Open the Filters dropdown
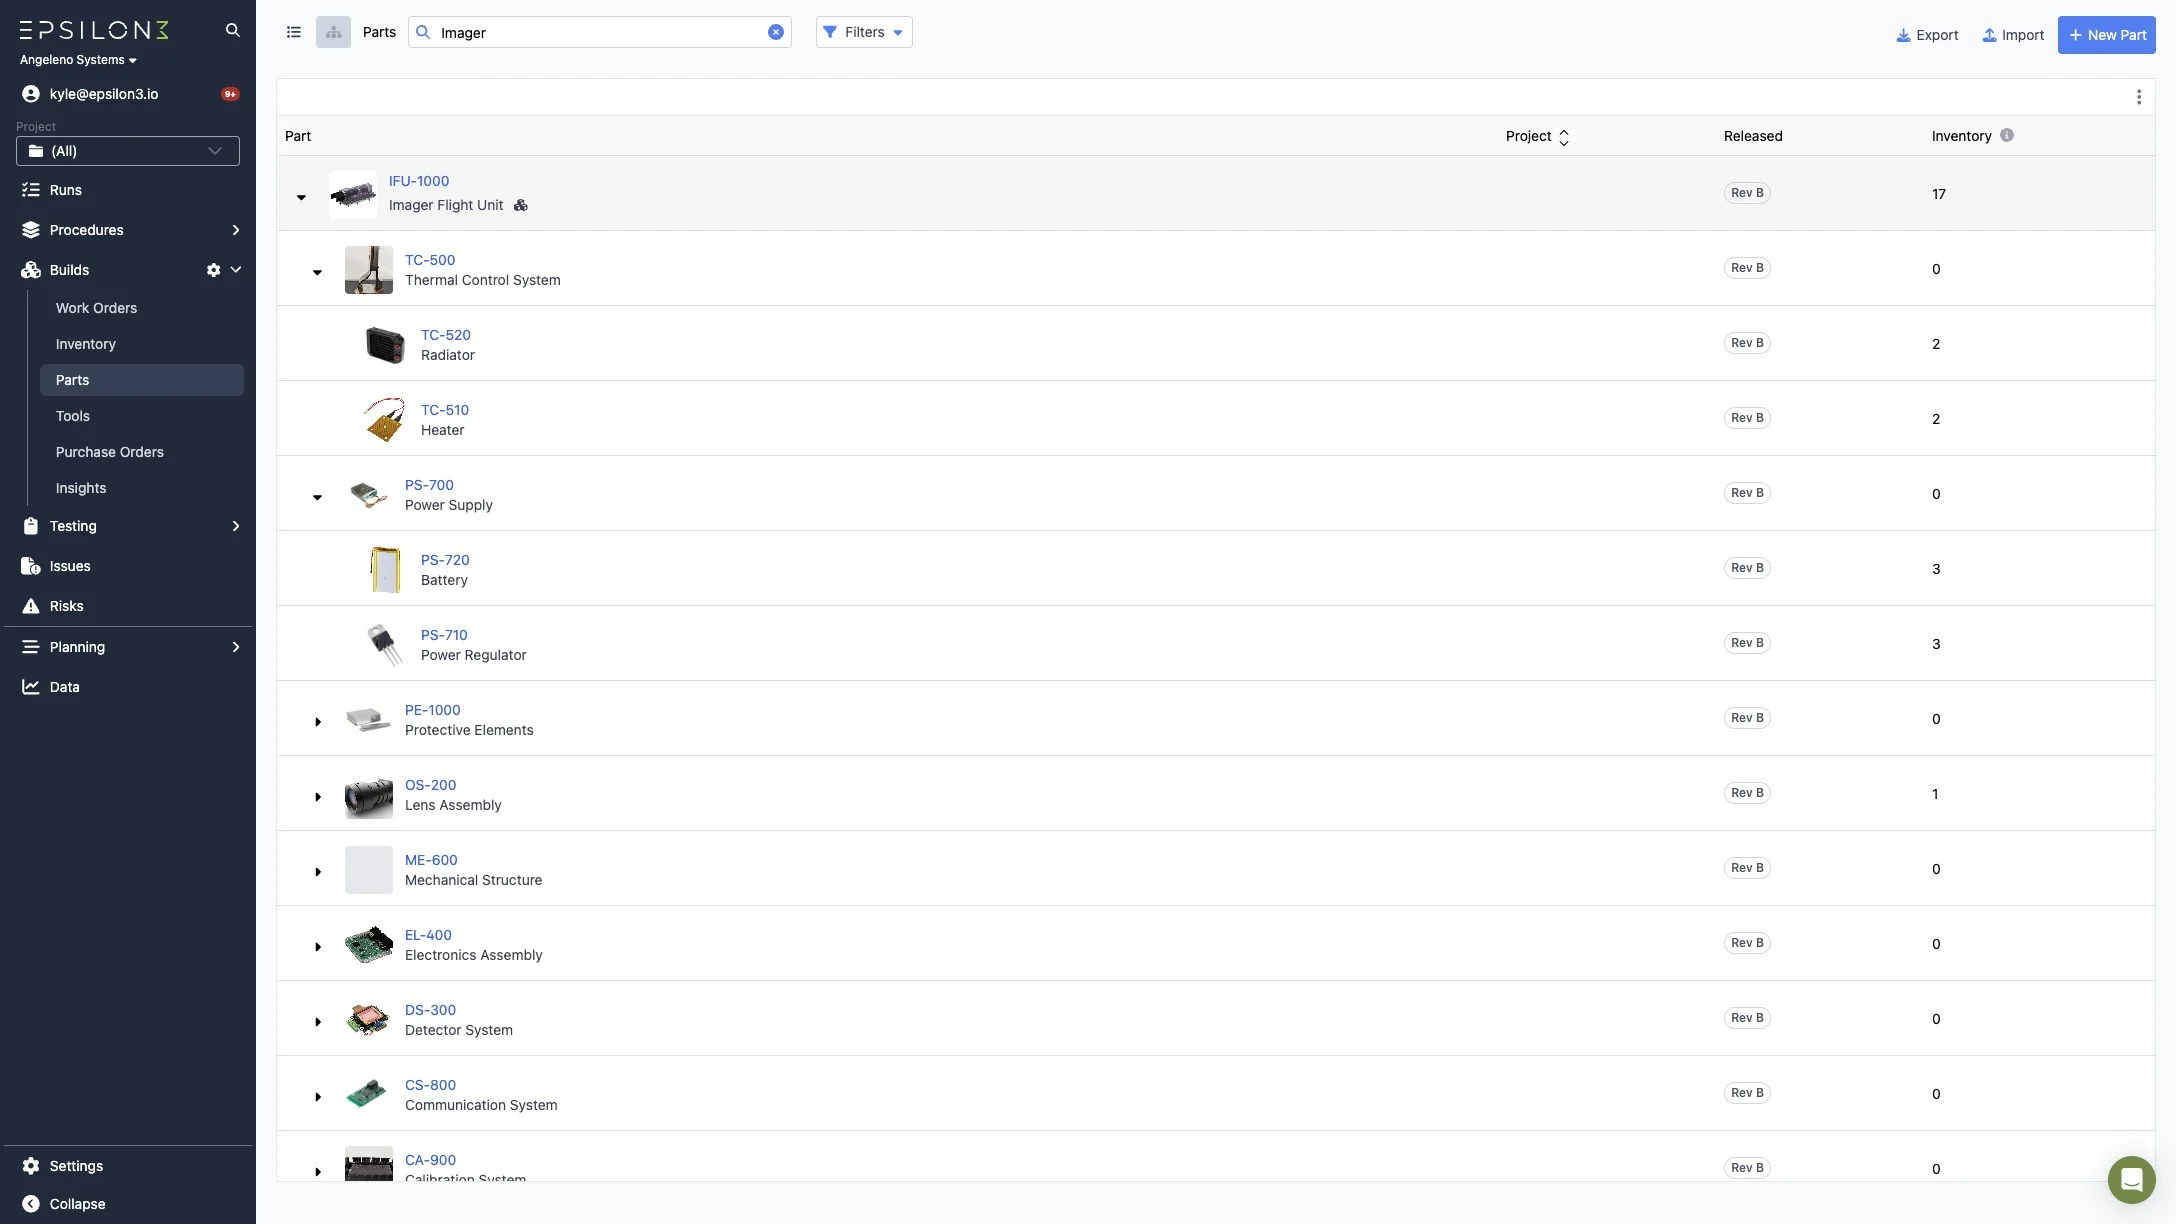Viewport: 2176px width, 1224px height. pos(863,32)
